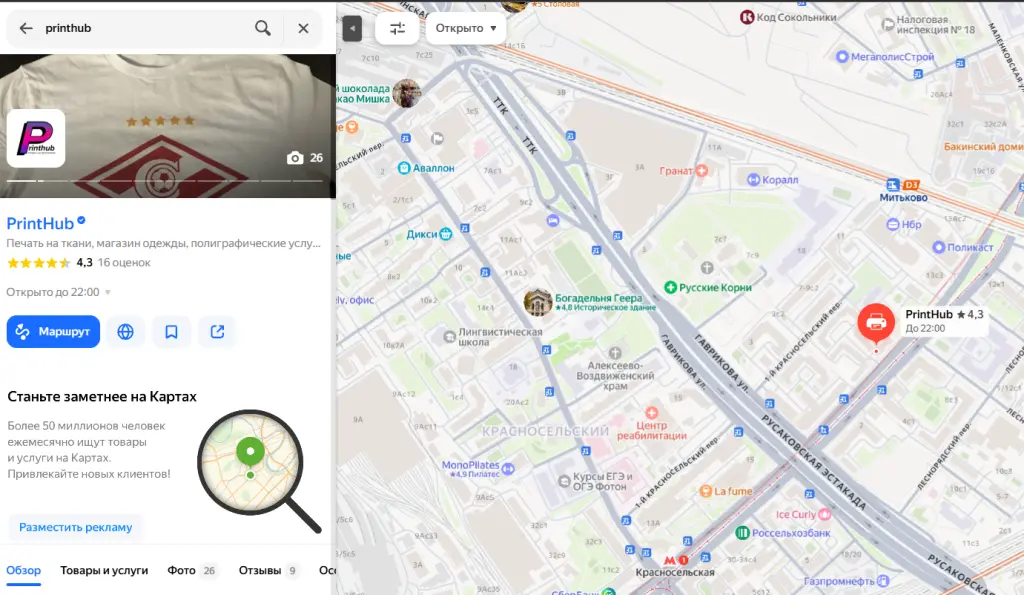
Task: Select the Ice Curly marker
Action: pyautogui.click(x=825, y=514)
